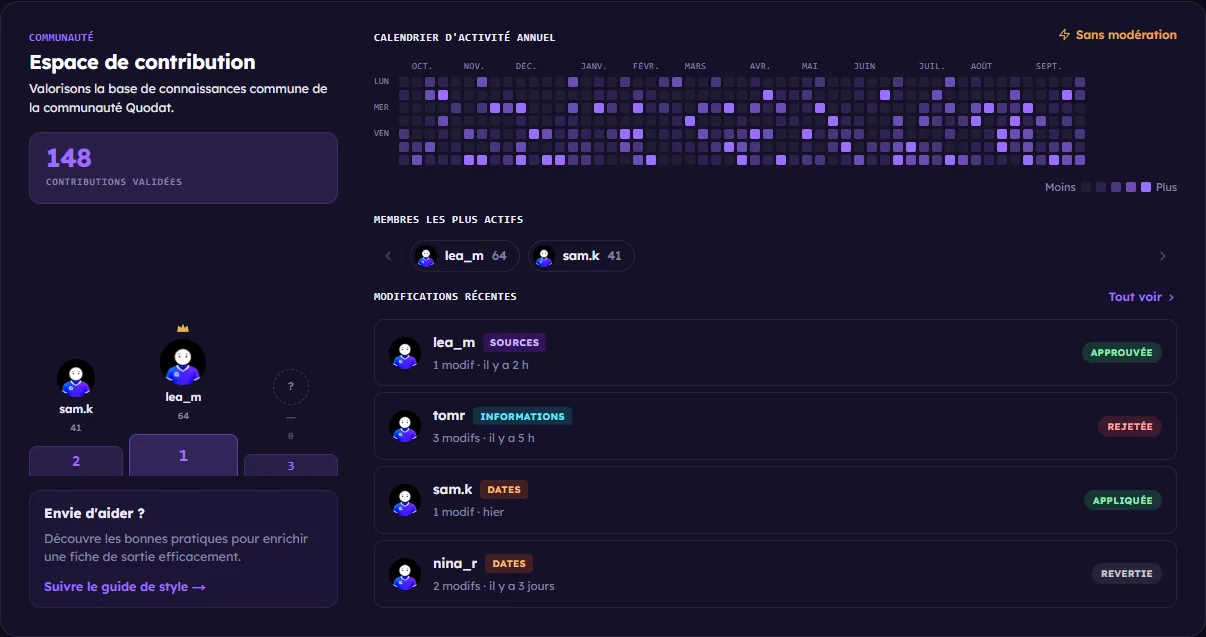Click the username nina_r in recent modifications
The width and height of the screenshot is (1206, 637).
click(455, 564)
